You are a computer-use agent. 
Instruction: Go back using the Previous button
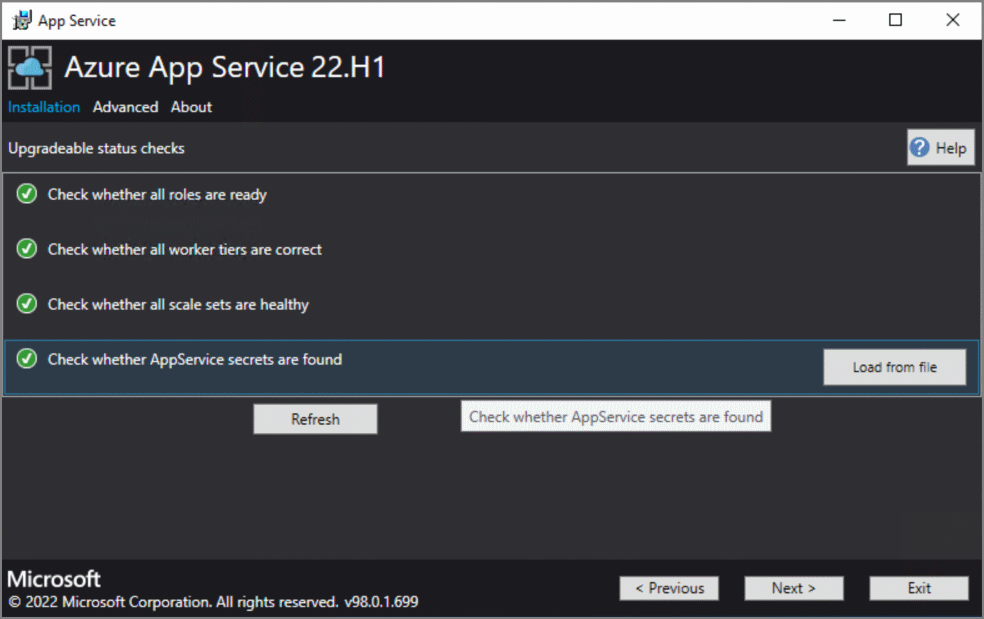668,588
